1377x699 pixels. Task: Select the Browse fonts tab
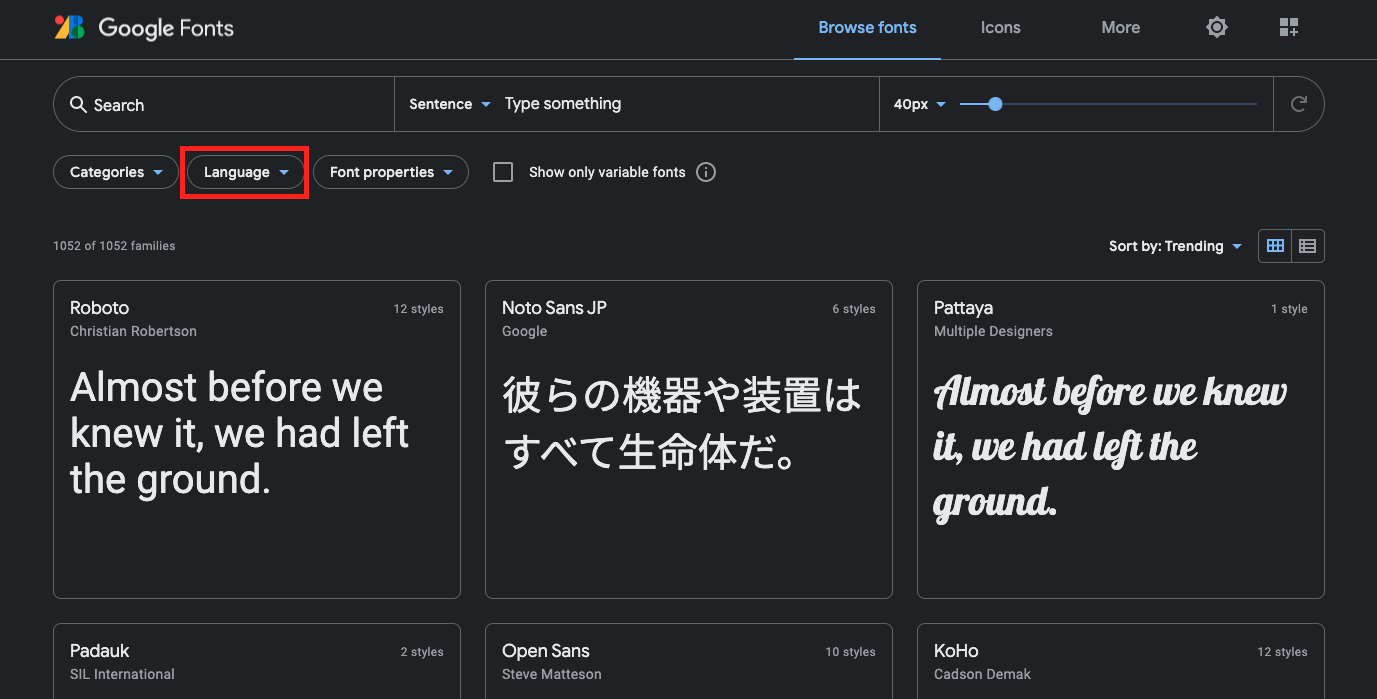tap(867, 28)
